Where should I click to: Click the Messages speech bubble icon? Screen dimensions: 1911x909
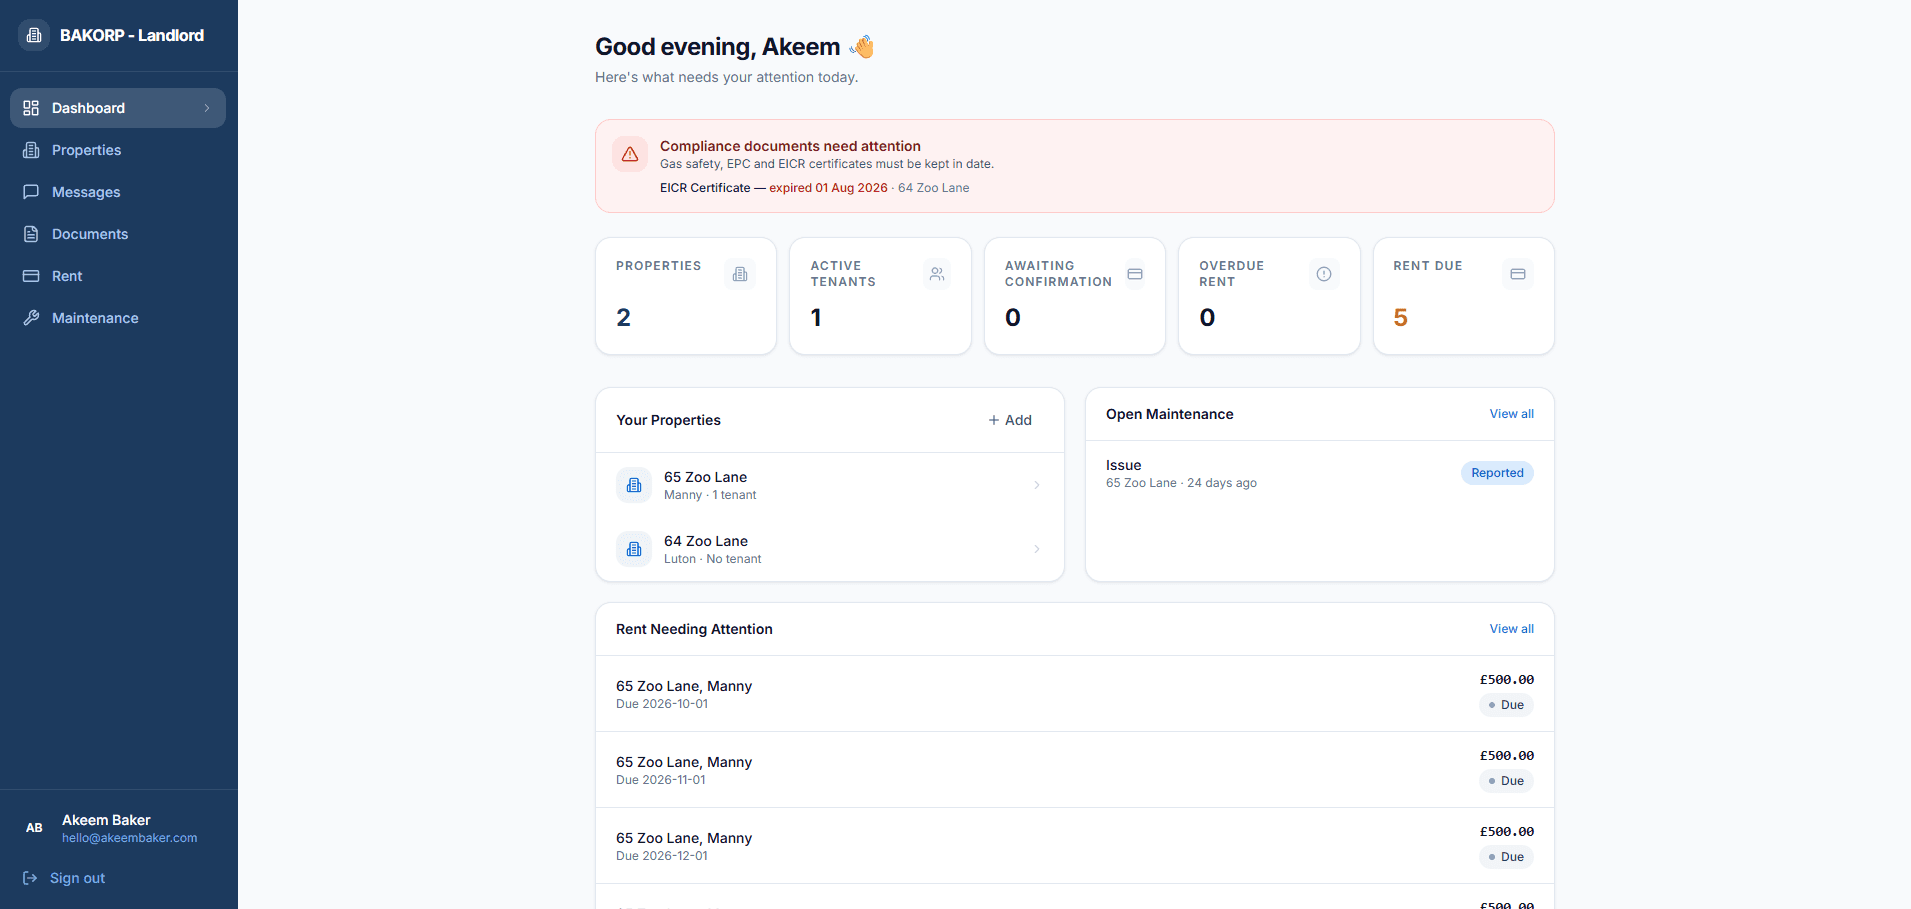31,192
